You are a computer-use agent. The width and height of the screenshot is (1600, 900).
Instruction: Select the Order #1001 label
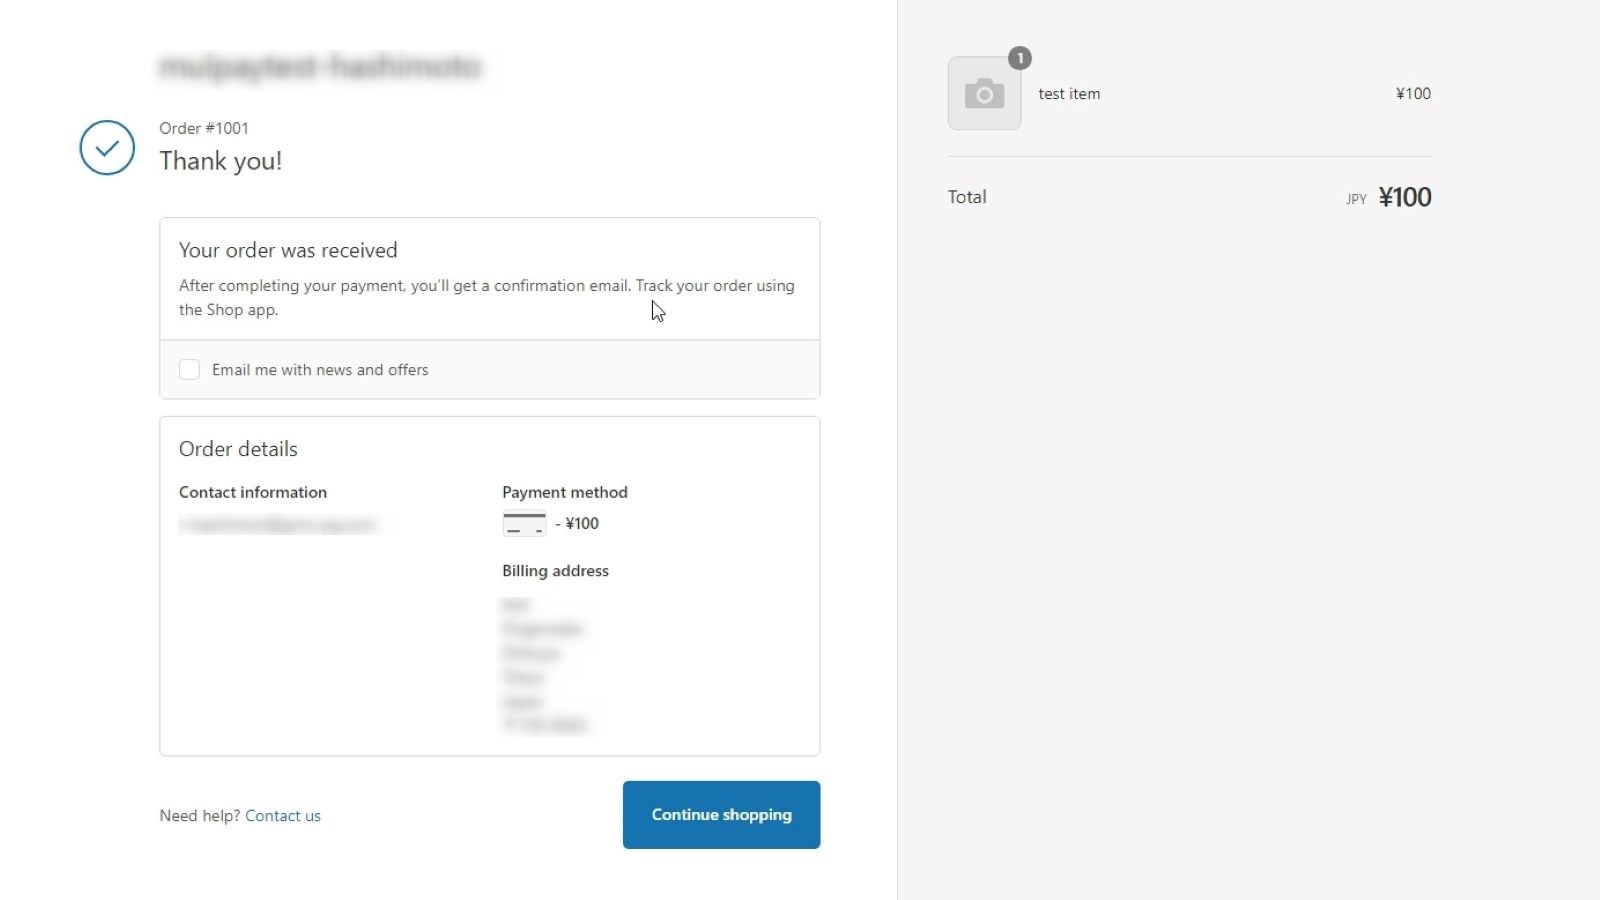tap(204, 128)
